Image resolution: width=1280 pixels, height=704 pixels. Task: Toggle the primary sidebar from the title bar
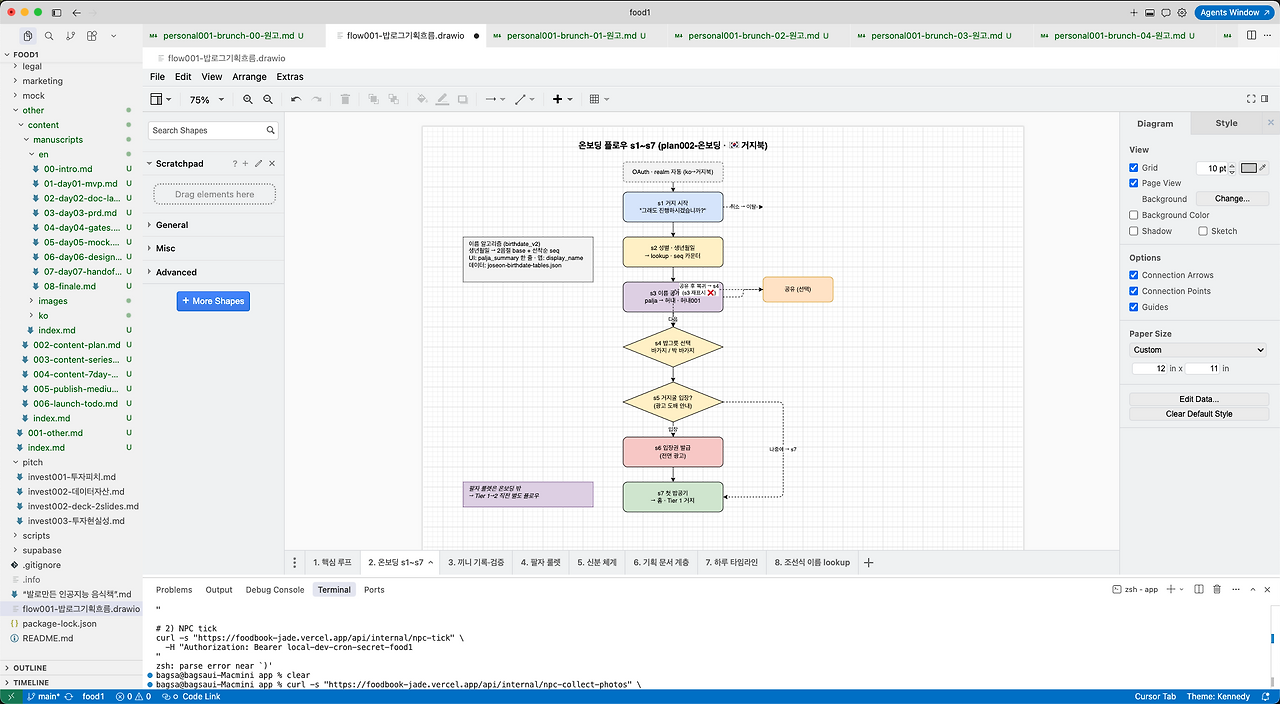pos(56,12)
